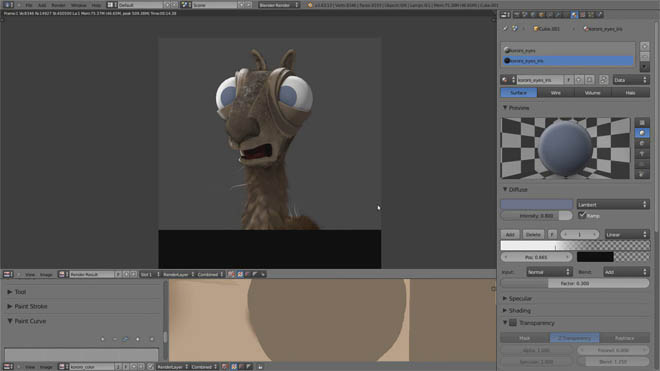Browse images next to kororo_color field
Screen dimensions: 660x371
[x=64, y=367]
